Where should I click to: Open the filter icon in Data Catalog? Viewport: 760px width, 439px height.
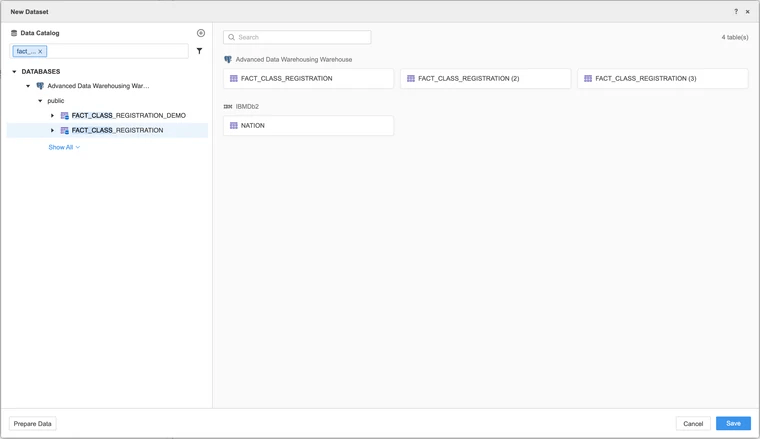[x=199, y=51]
